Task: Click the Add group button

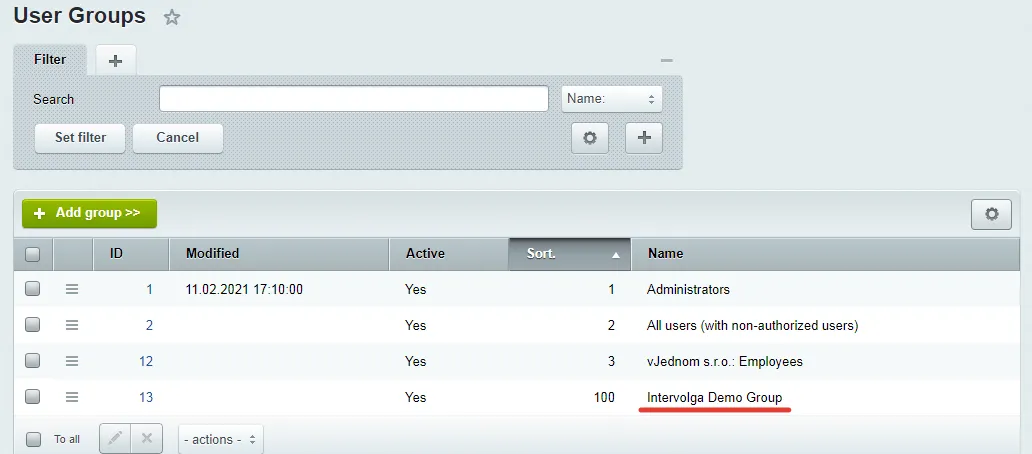Action: [89, 213]
